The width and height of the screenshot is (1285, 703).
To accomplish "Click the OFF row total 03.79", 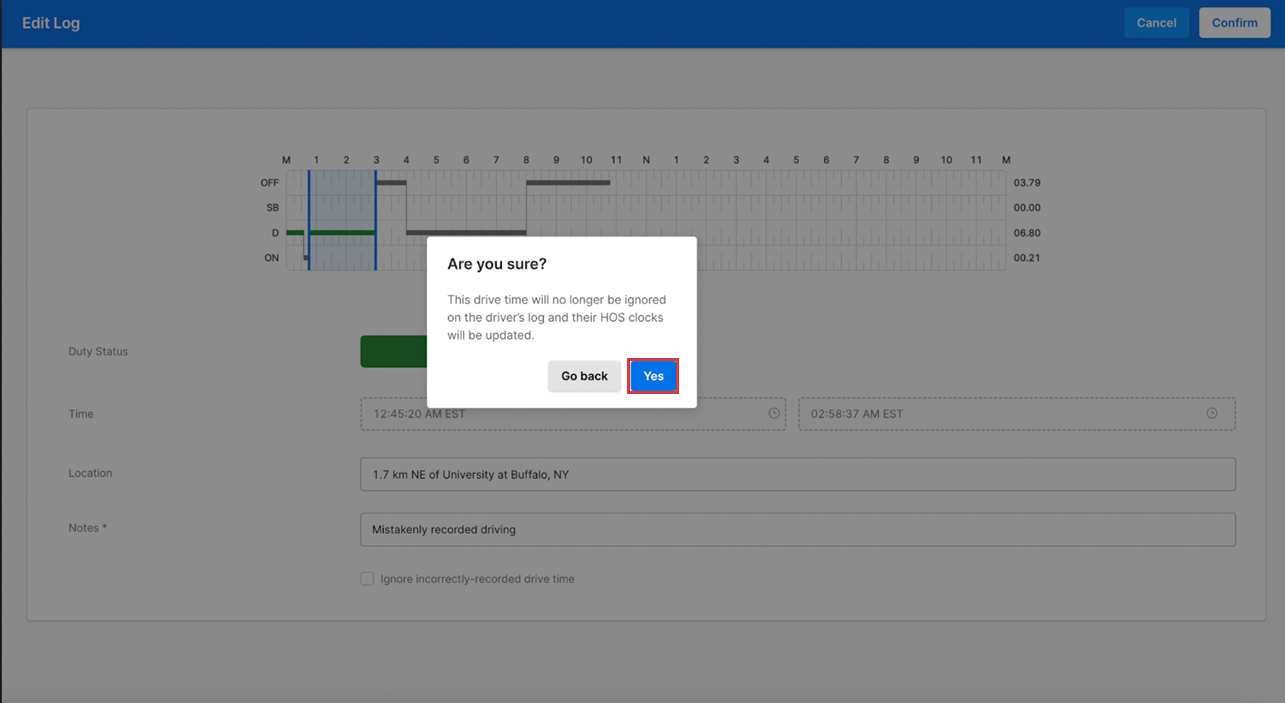I will point(1027,183).
